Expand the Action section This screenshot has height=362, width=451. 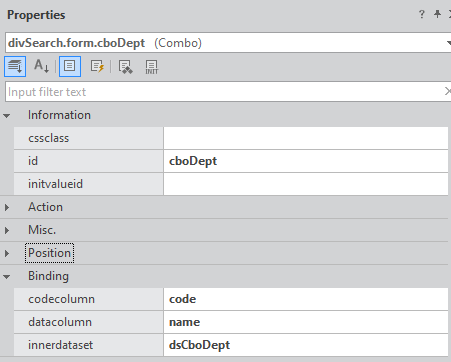click(7, 207)
